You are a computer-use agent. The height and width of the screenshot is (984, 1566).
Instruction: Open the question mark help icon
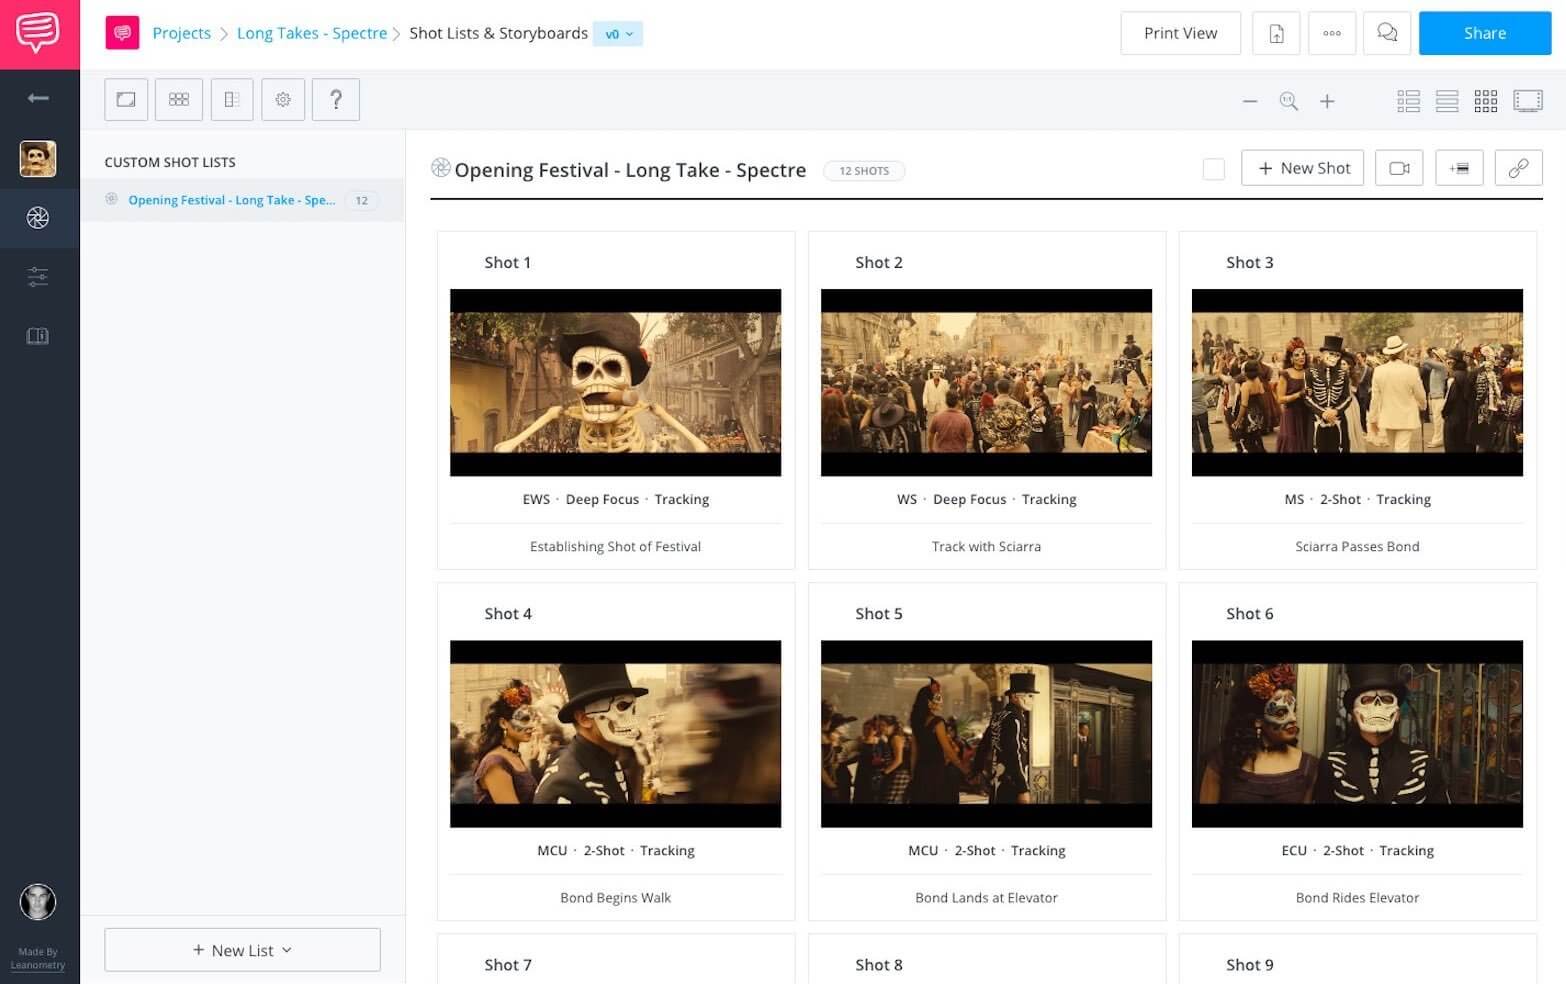[x=336, y=100]
